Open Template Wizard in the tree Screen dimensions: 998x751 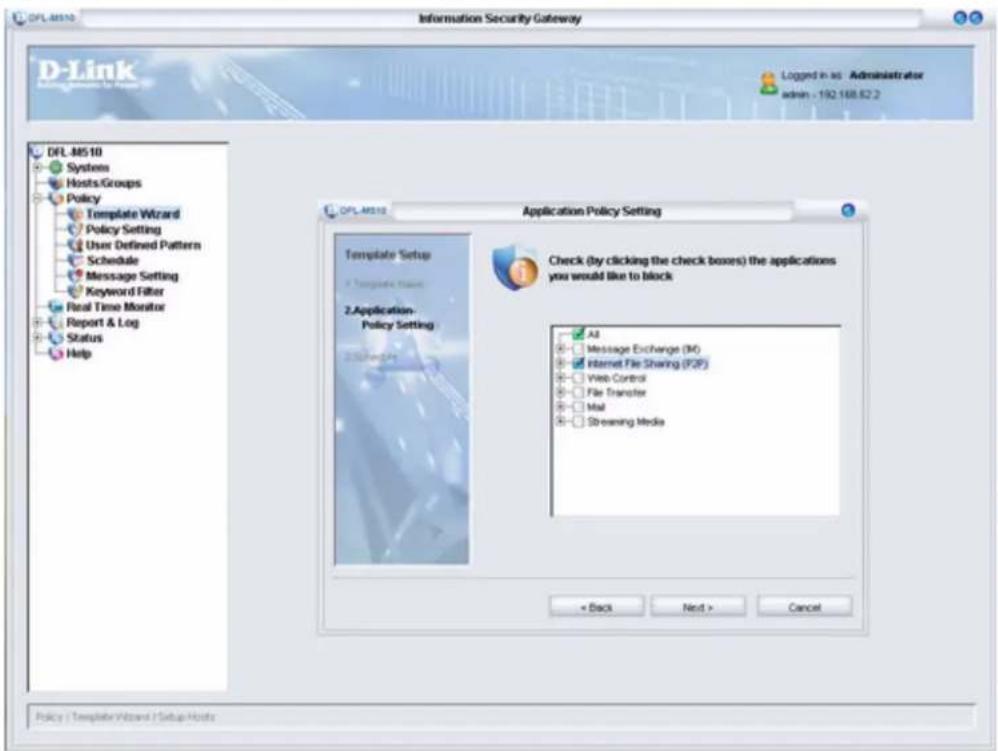tap(133, 214)
